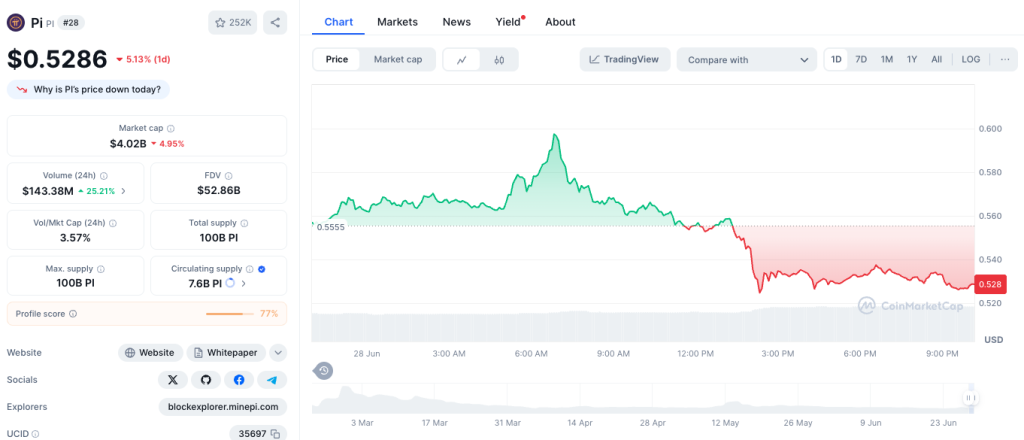This screenshot has height=440, width=1024.
Task: Copy the UCID 35697
Action: coord(276,433)
